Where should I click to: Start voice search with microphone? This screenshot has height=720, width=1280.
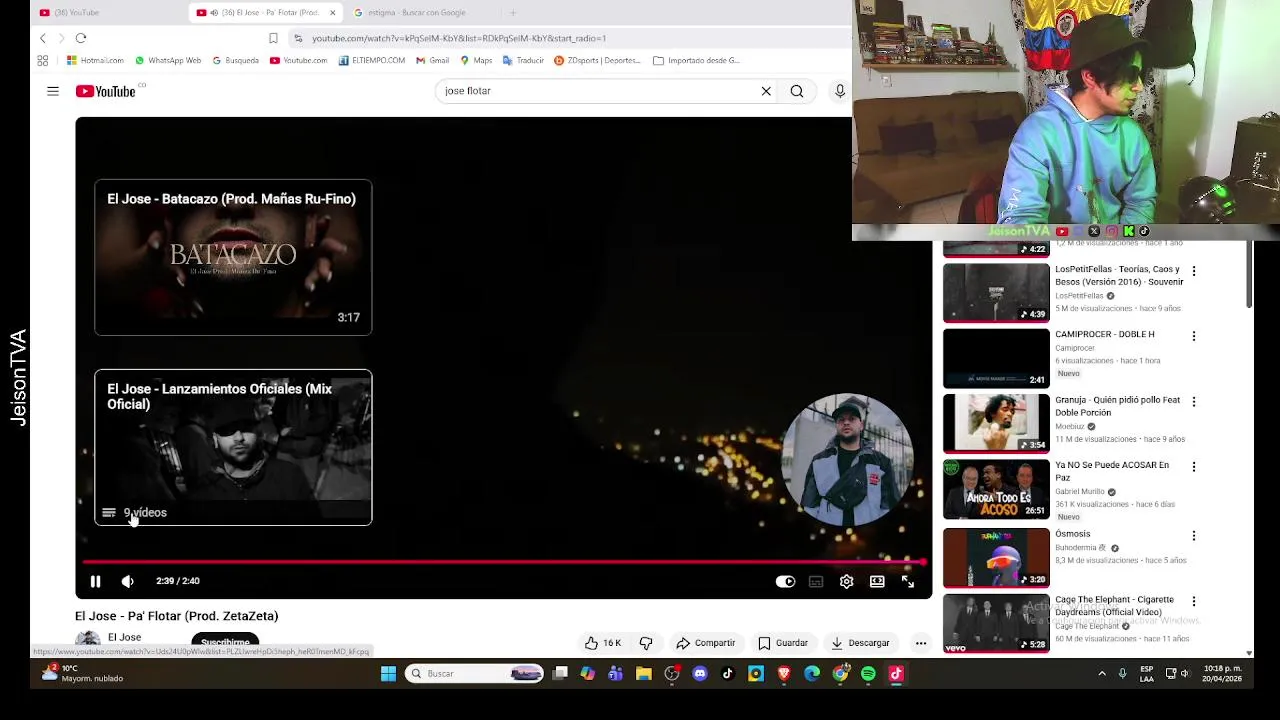point(839,91)
